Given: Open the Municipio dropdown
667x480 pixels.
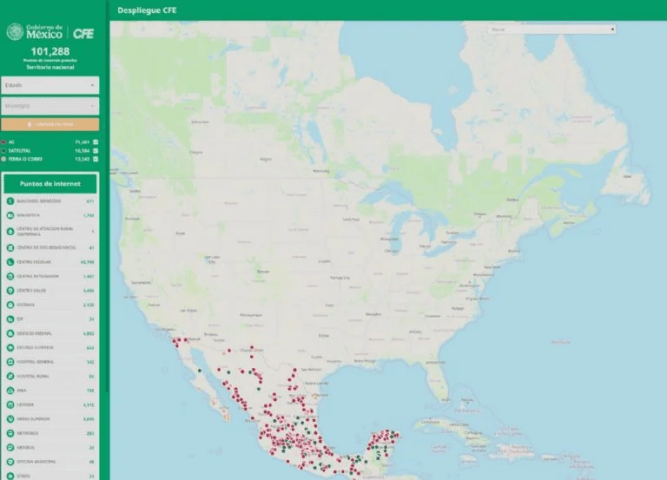Looking at the screenshot, I should click(50, 106).
